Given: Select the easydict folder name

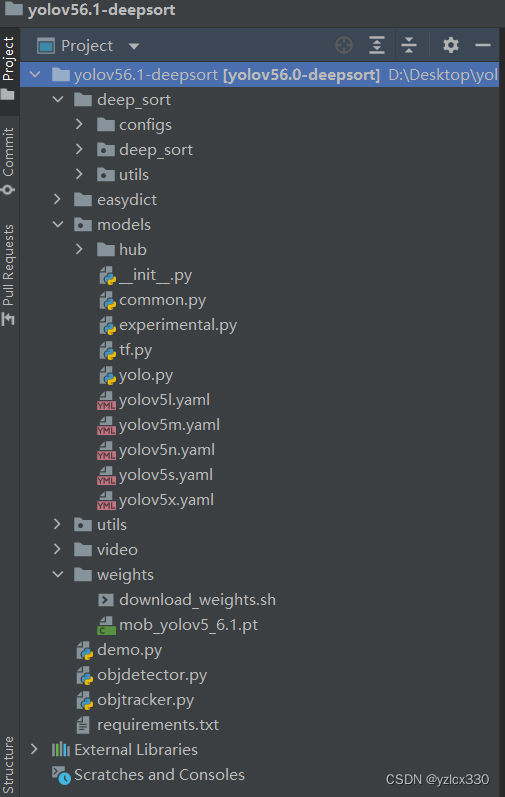Looking at the screenshot, I should tap(127, 200).
